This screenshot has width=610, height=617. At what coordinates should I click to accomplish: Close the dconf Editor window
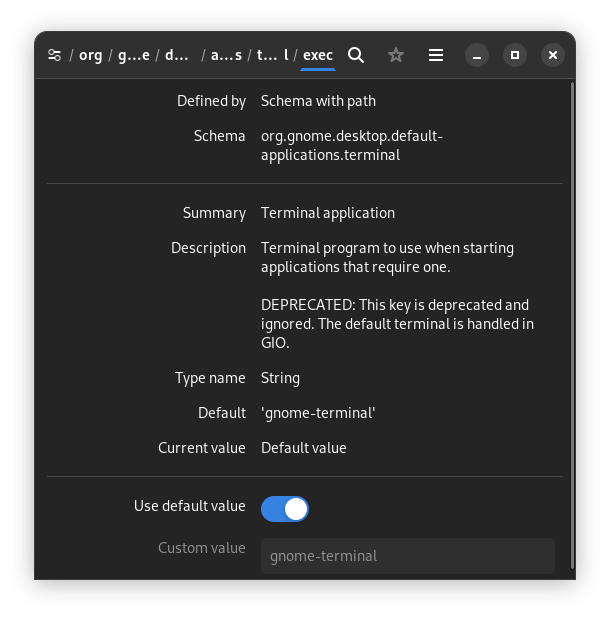(x=553, y=55)
